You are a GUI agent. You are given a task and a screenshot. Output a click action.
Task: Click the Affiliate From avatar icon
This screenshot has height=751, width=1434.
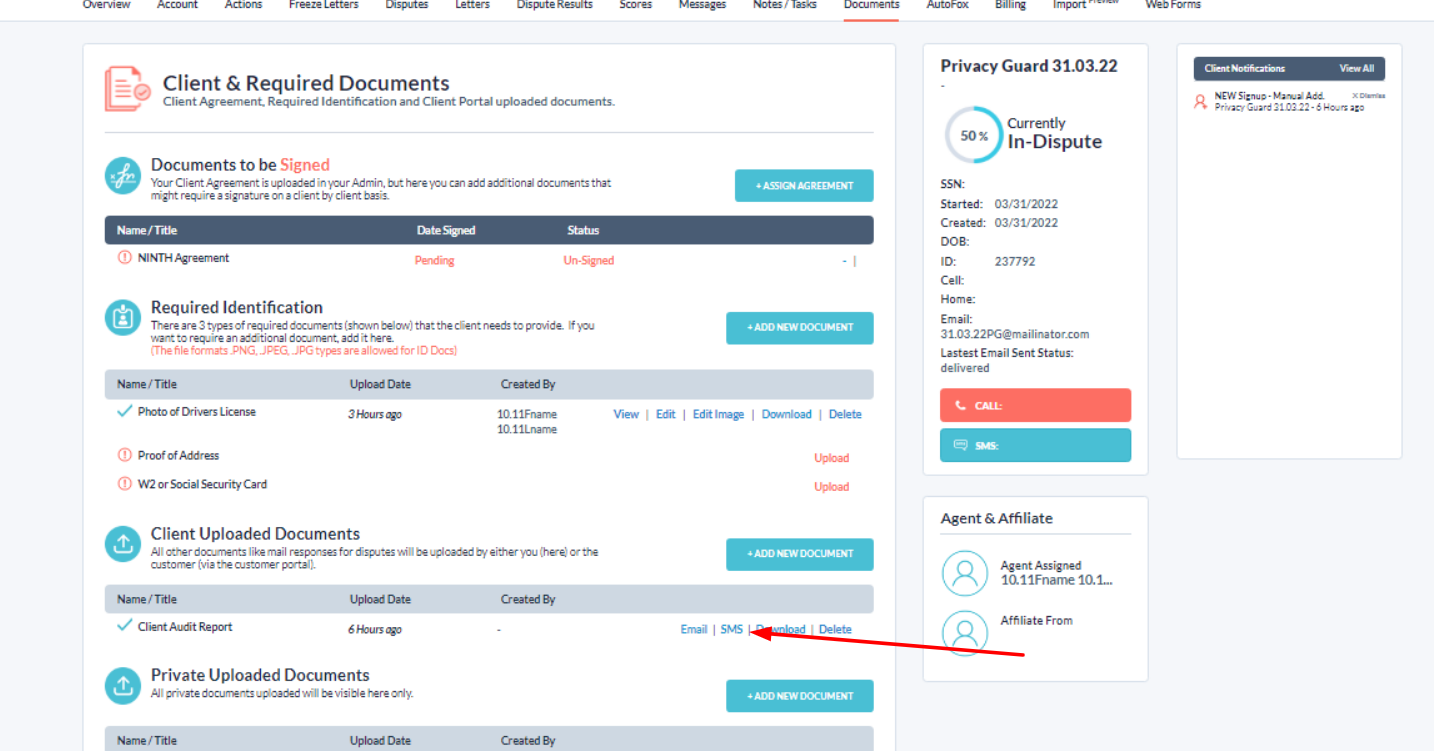pyautogui.click(x=964, y=632)
